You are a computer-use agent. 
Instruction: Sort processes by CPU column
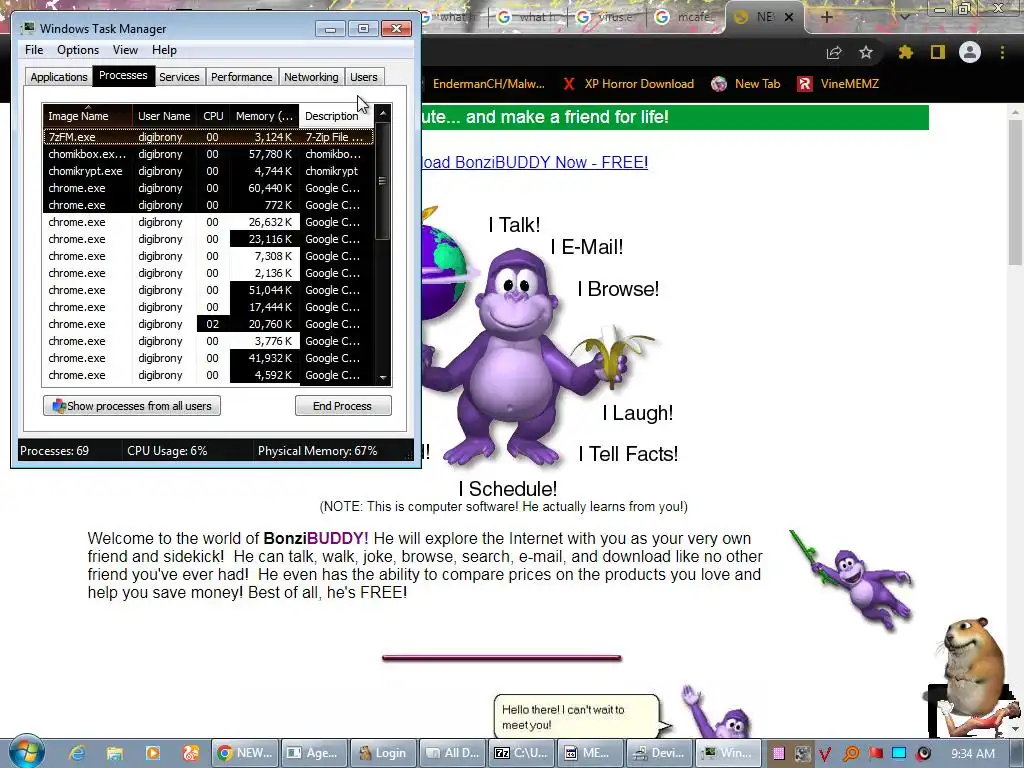[x=213, y=116]
